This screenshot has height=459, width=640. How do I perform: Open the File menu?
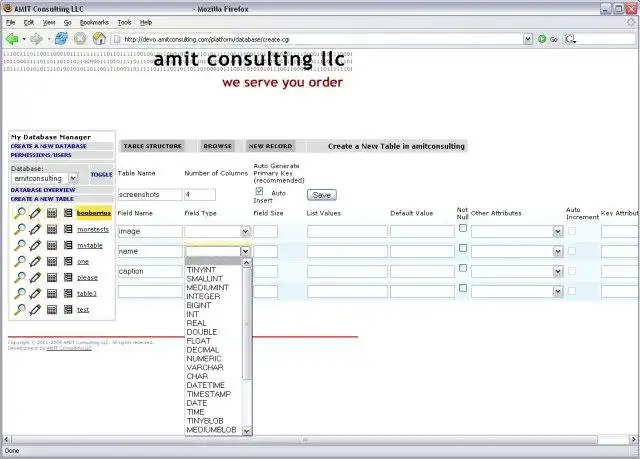click(x=11, y=22)
